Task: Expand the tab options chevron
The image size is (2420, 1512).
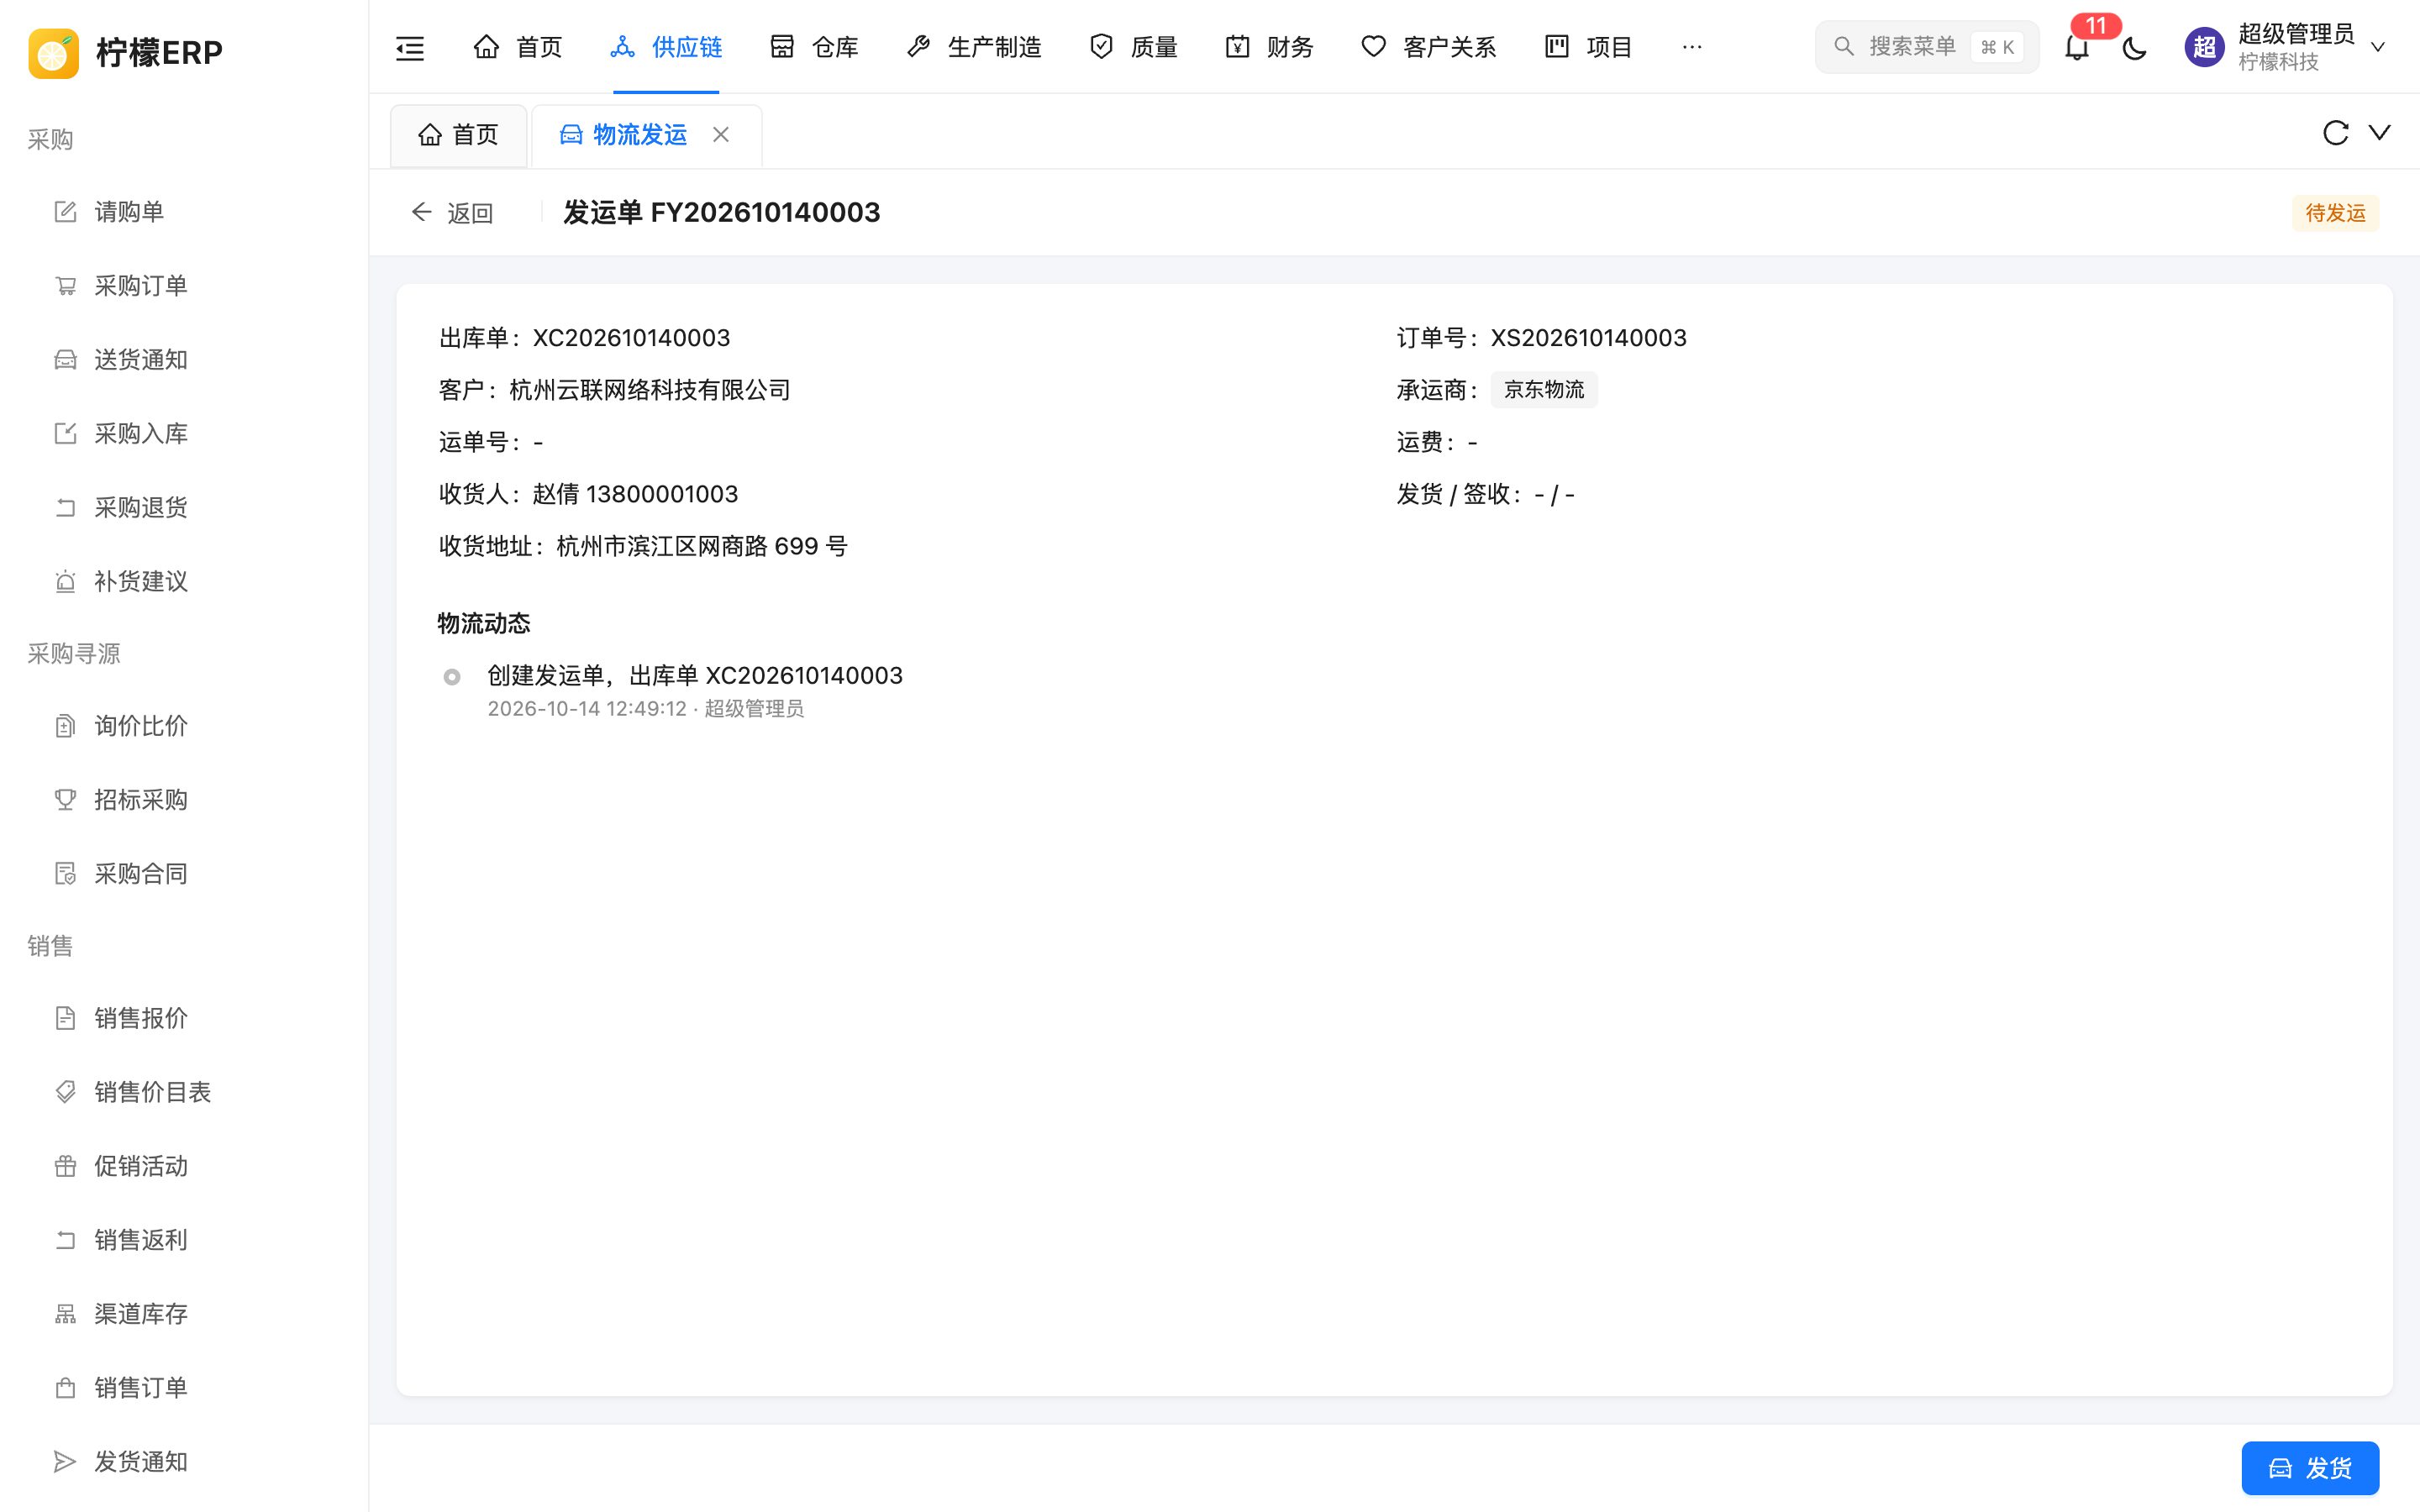Action: tap(2379, 133)
